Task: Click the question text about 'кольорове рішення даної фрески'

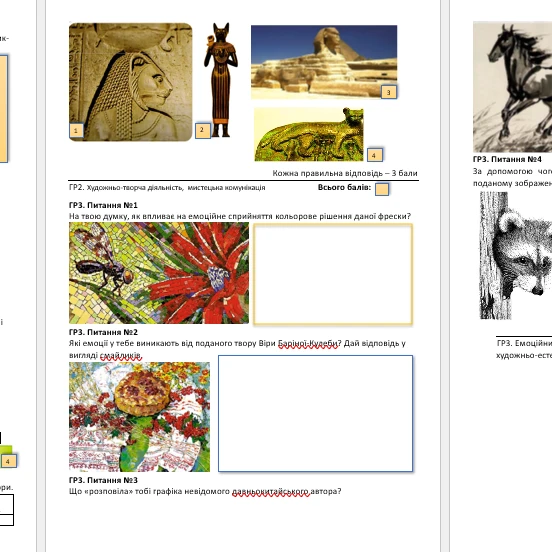Action: pyautogui.click(x=240, y=216)
